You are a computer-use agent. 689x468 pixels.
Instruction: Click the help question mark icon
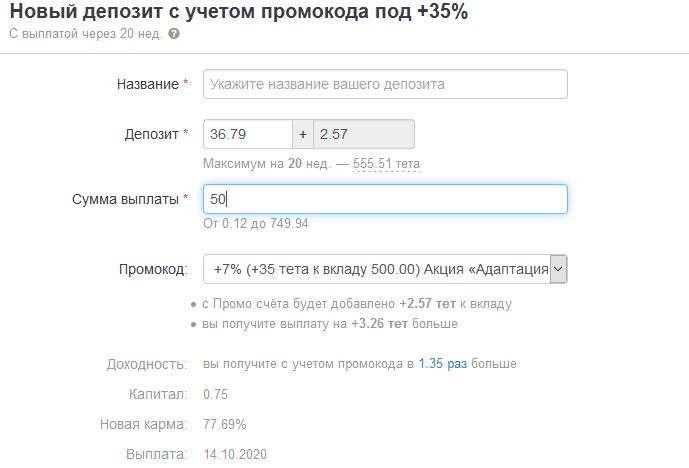(174, 34)
